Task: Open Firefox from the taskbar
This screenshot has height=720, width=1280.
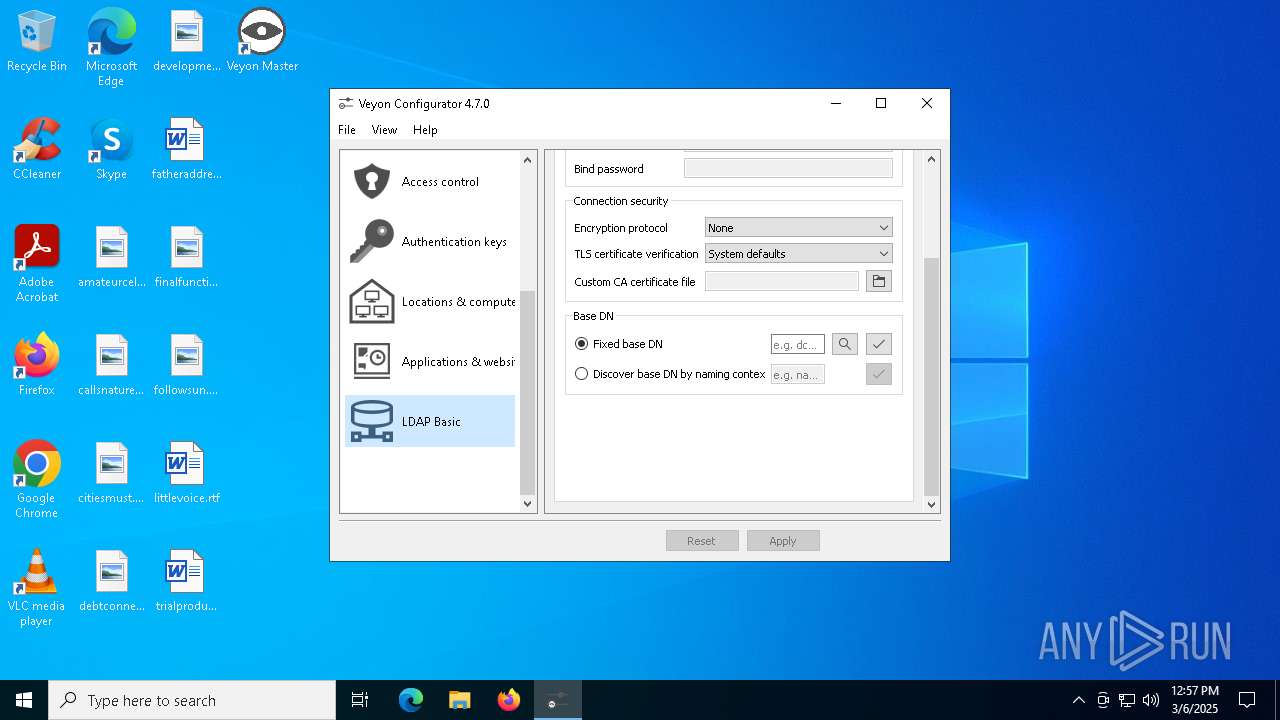Action: [x=509, y=700]
